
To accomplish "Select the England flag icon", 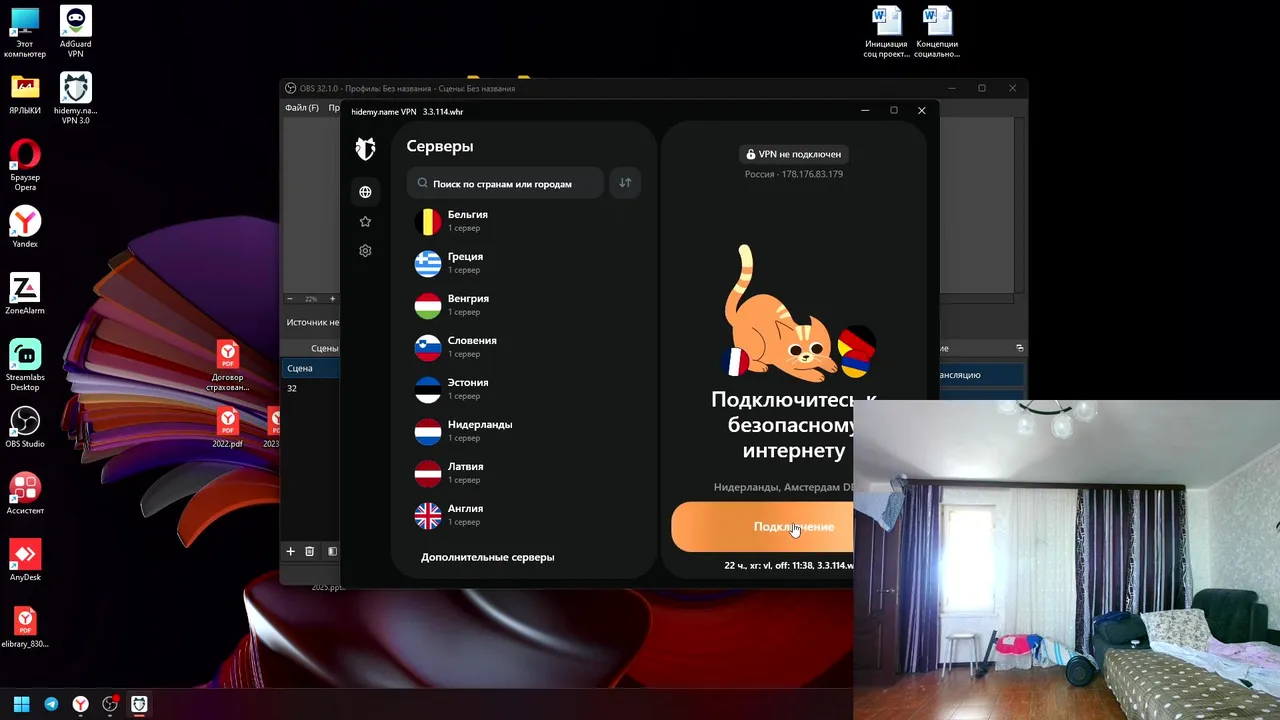I will (x=428, y=515).
